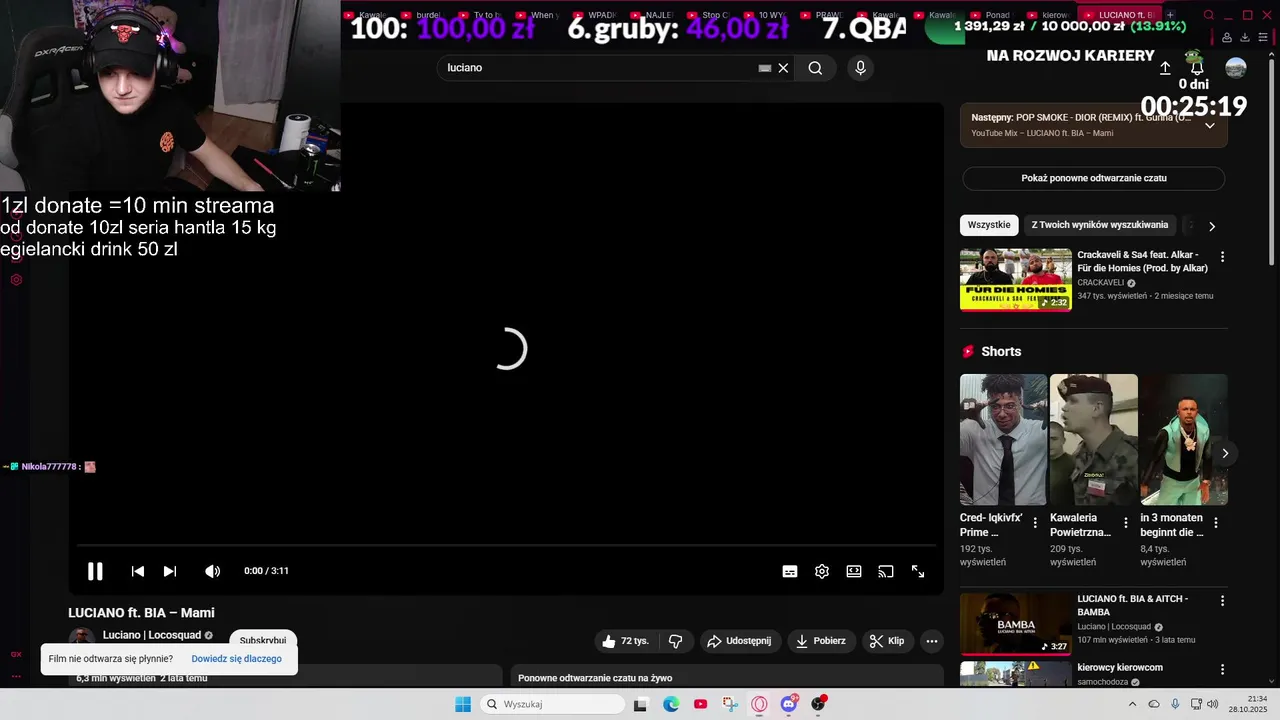This screenshot has width=1280, height=720.
Task: Open the Opera browser taskbar icon
Action: [x=759, y=704]
